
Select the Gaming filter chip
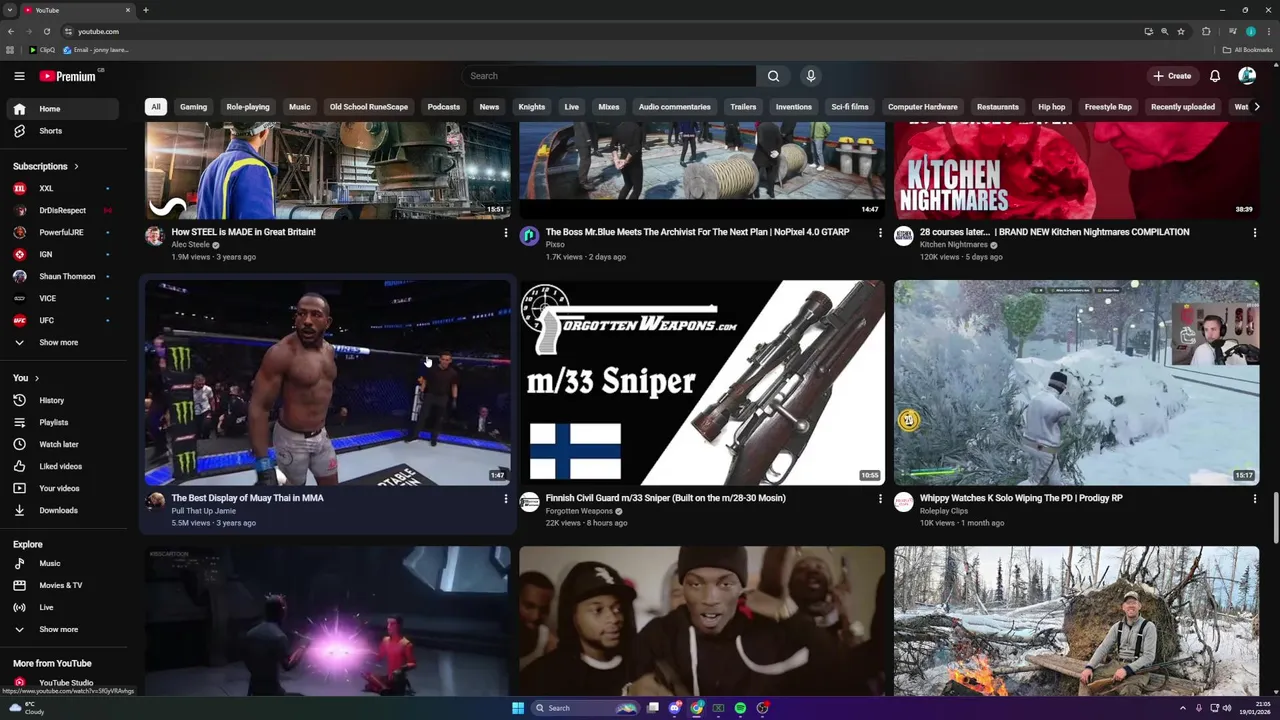[x=193, y=107]
